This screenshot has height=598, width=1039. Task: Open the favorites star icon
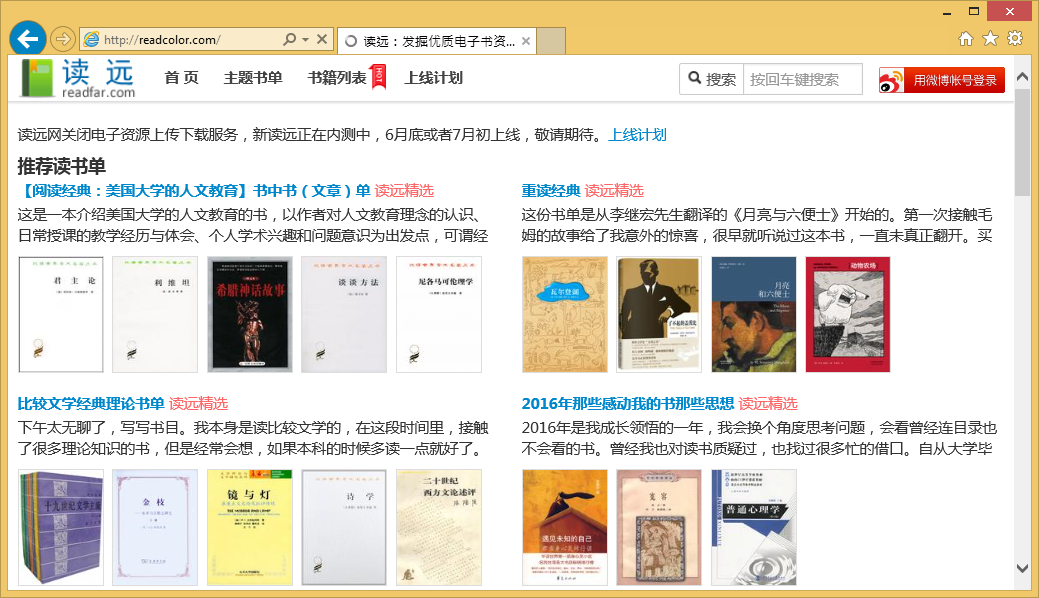point(990,39)
